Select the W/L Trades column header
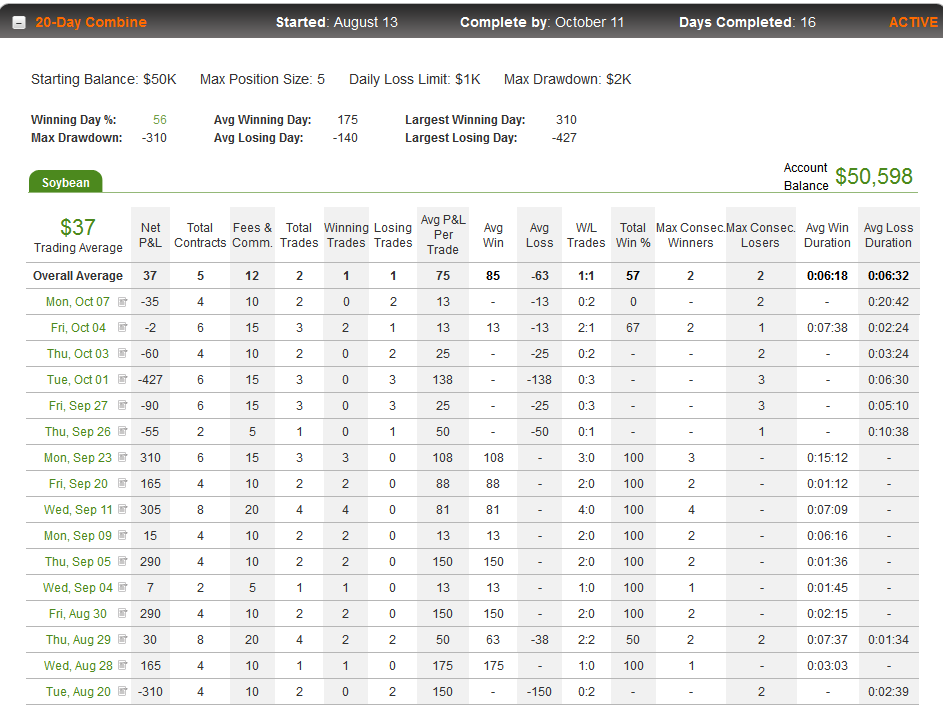 point(586,235)
